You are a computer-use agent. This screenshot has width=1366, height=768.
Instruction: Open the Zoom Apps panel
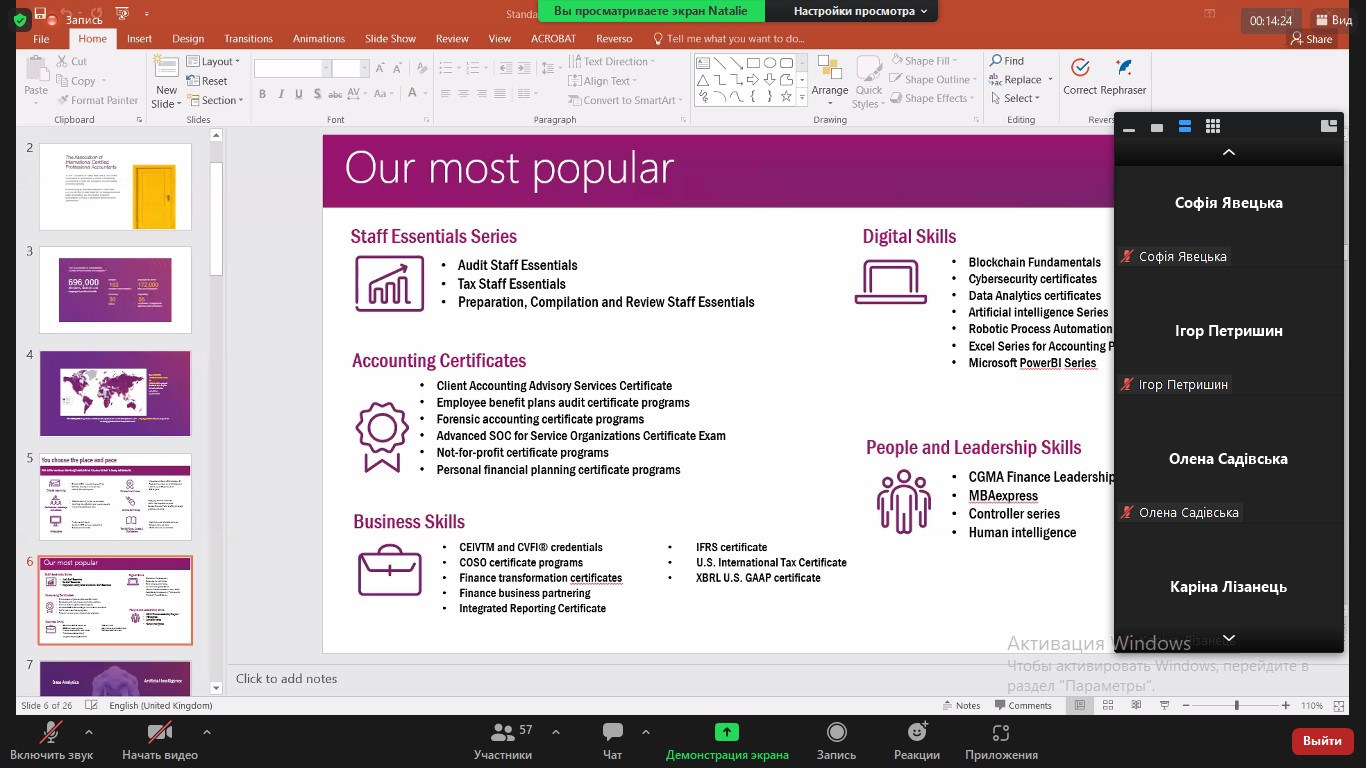coord(1001,740)
